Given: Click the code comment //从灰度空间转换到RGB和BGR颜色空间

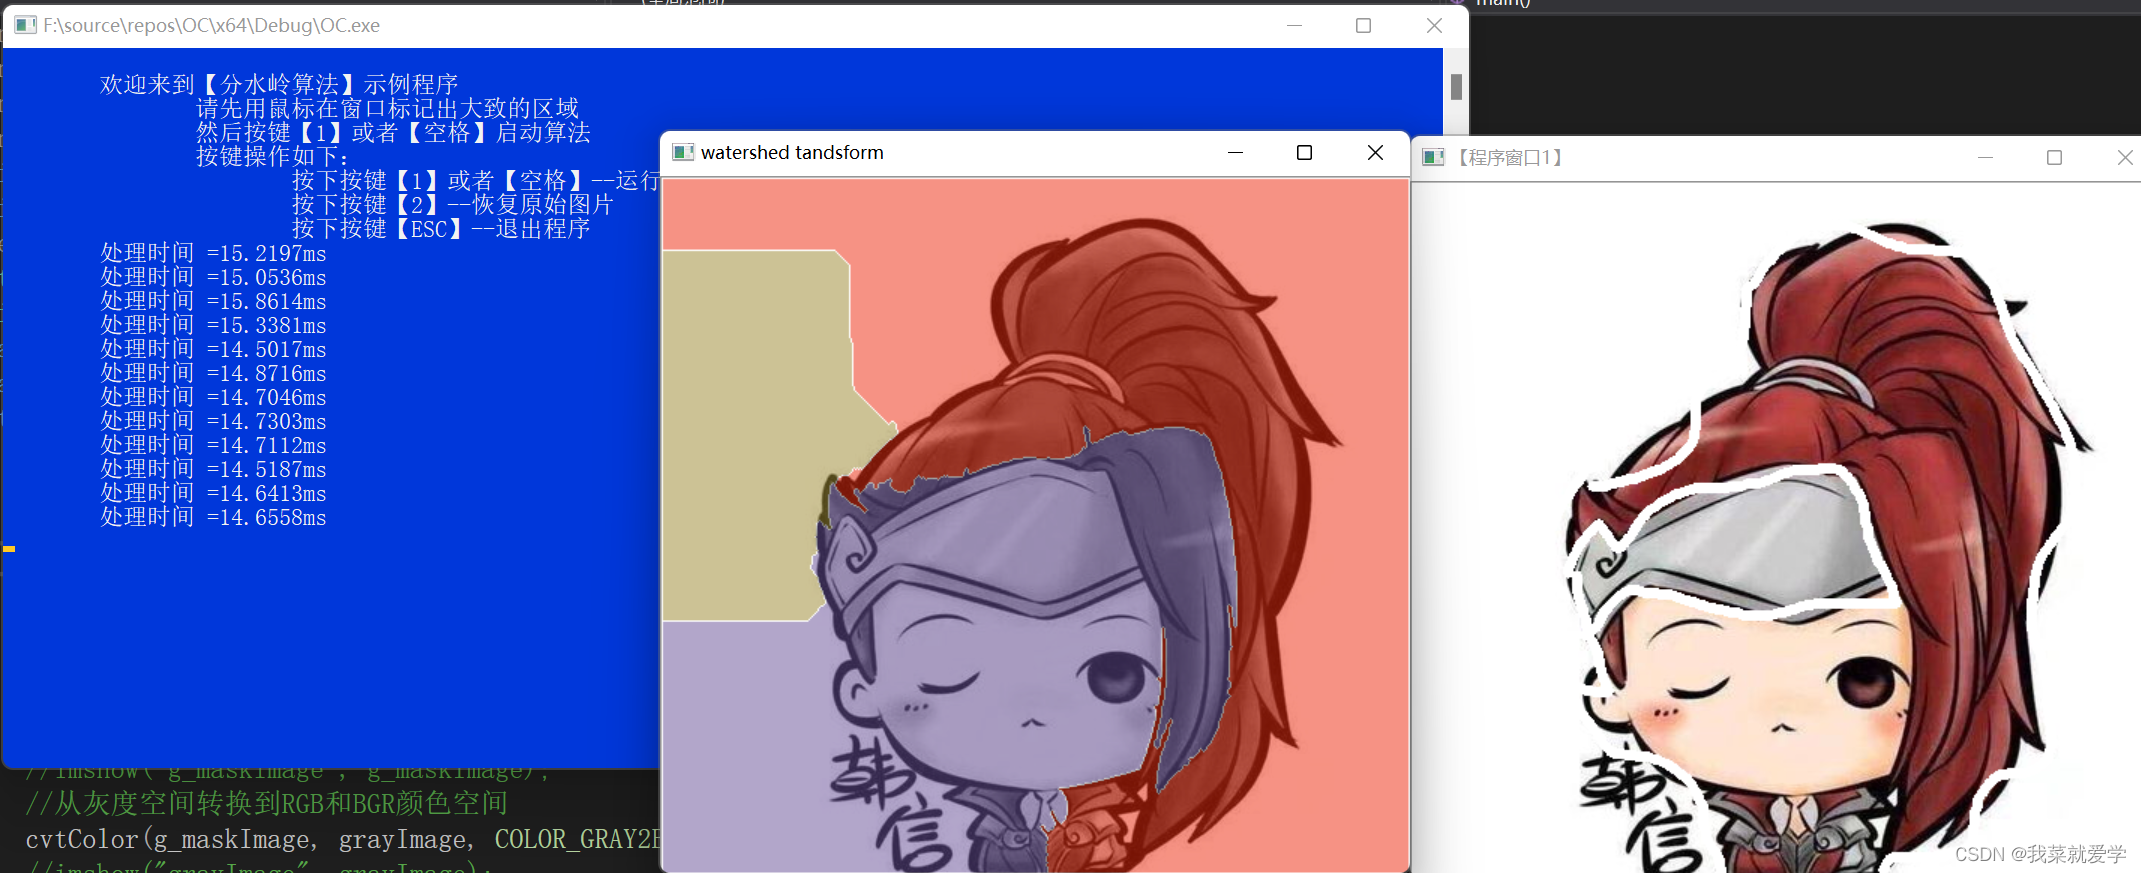Looking at the screenshot, I should coord(267,803).
